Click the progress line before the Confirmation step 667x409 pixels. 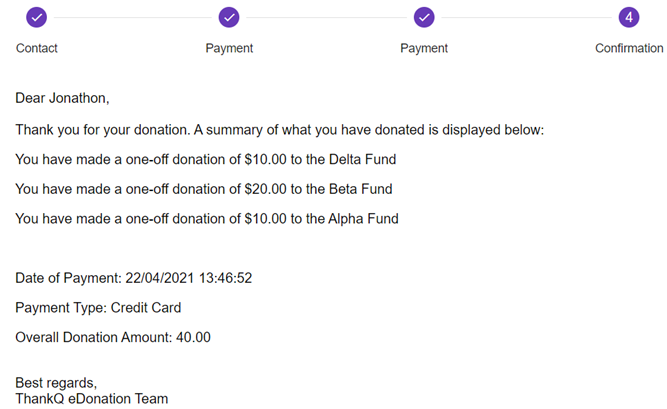point(525,17)
